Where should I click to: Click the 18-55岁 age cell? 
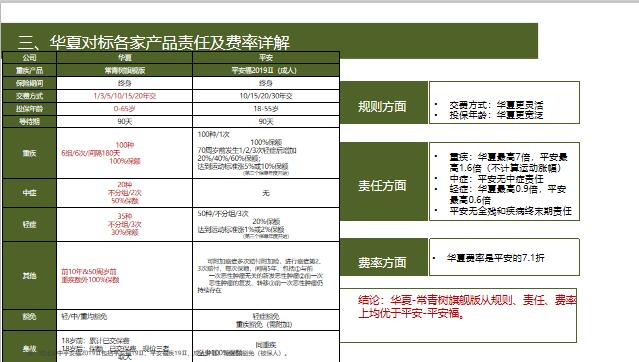click(266, 108)
